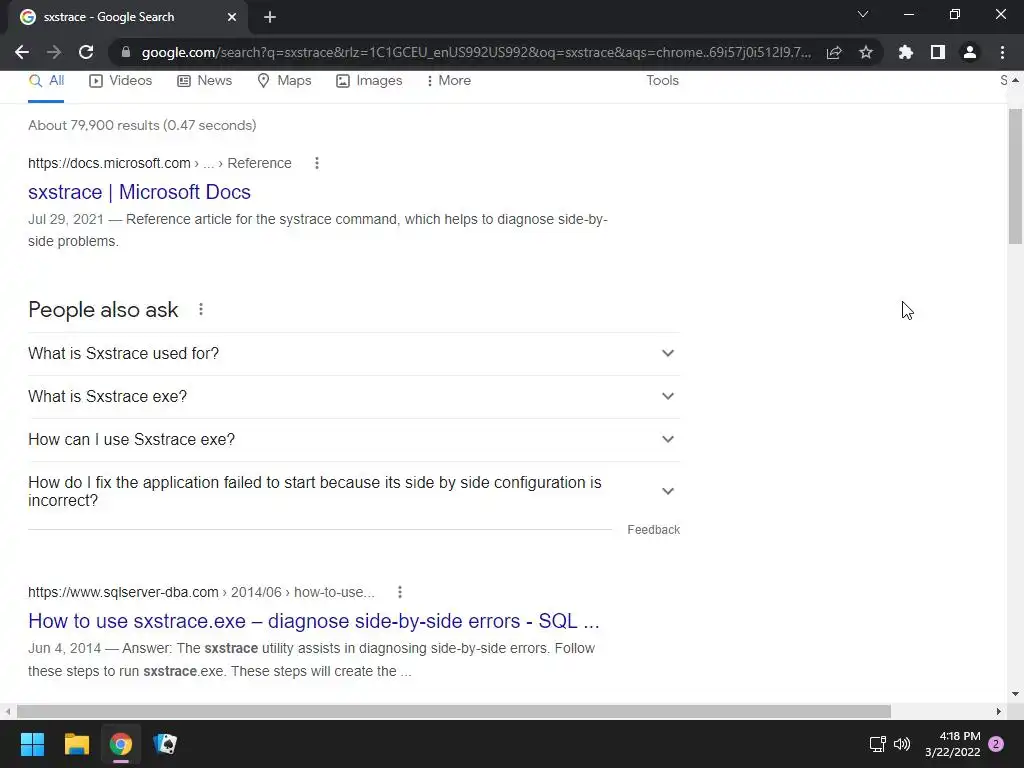Reload the Google search page

(86, 52)
